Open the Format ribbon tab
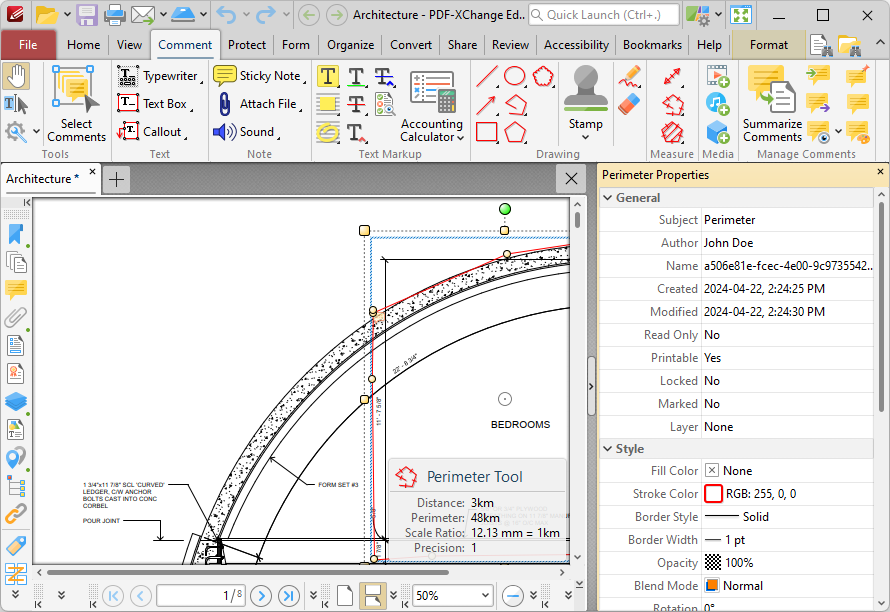 pos(769,45)
